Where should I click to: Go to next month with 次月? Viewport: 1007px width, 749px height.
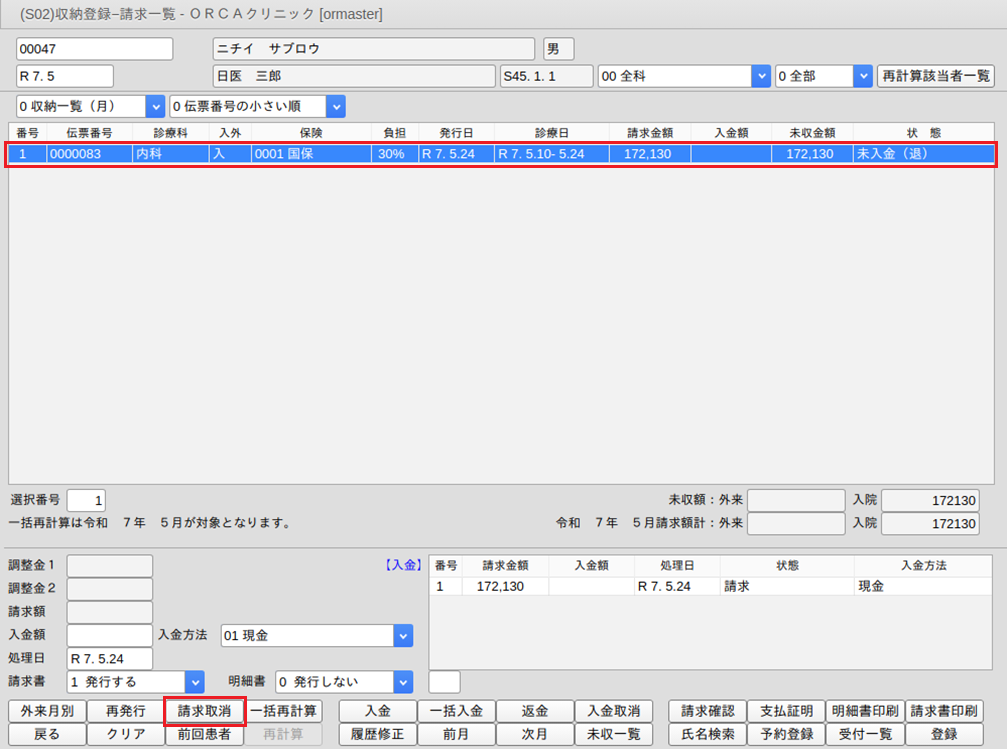pyautogui.click(x=535, y=735)
